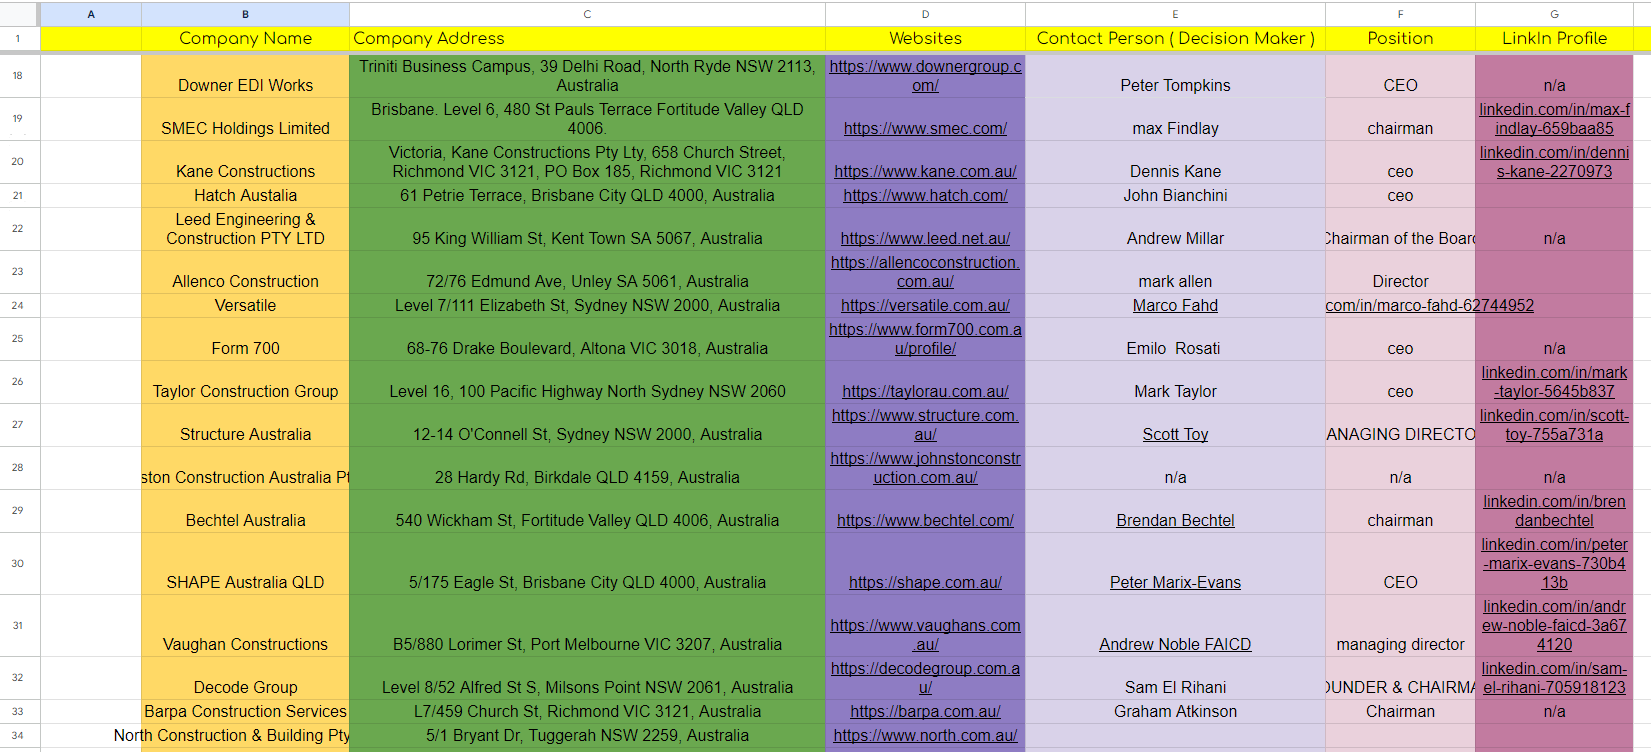1651x752 pixels.
Task: Open the peter-marix-evans LinkedIn profile link
Action: pyautogui.click(x=1554, y=563)
